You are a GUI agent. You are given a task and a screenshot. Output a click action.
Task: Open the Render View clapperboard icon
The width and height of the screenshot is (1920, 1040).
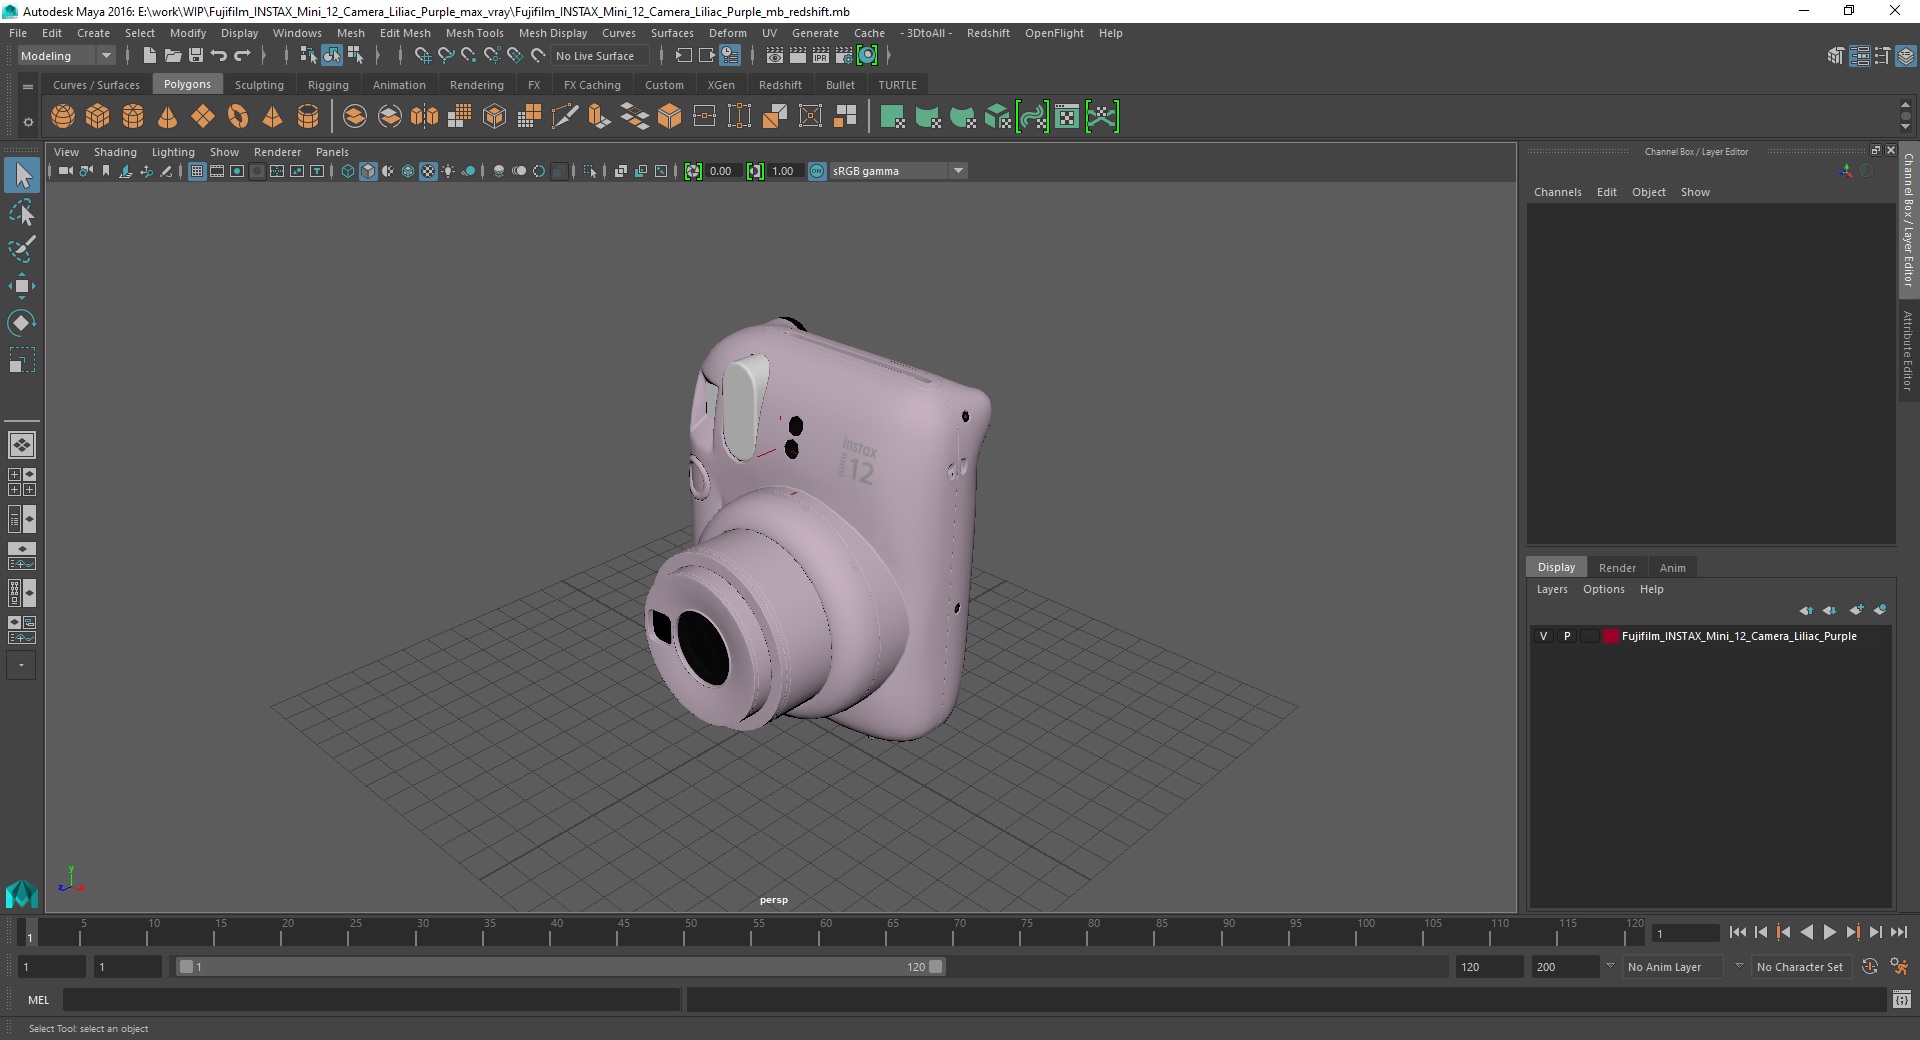[775, 56]
